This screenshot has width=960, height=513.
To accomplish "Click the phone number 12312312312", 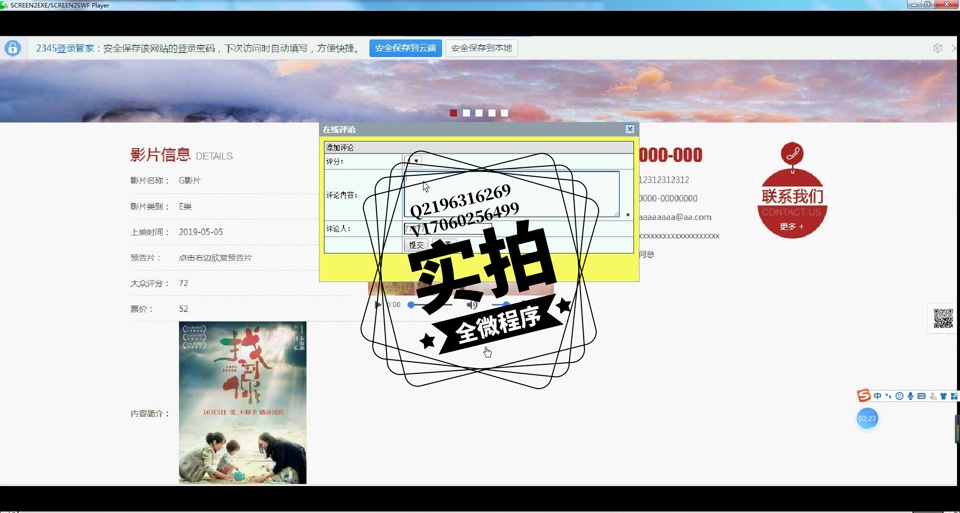I will point(664,180).
